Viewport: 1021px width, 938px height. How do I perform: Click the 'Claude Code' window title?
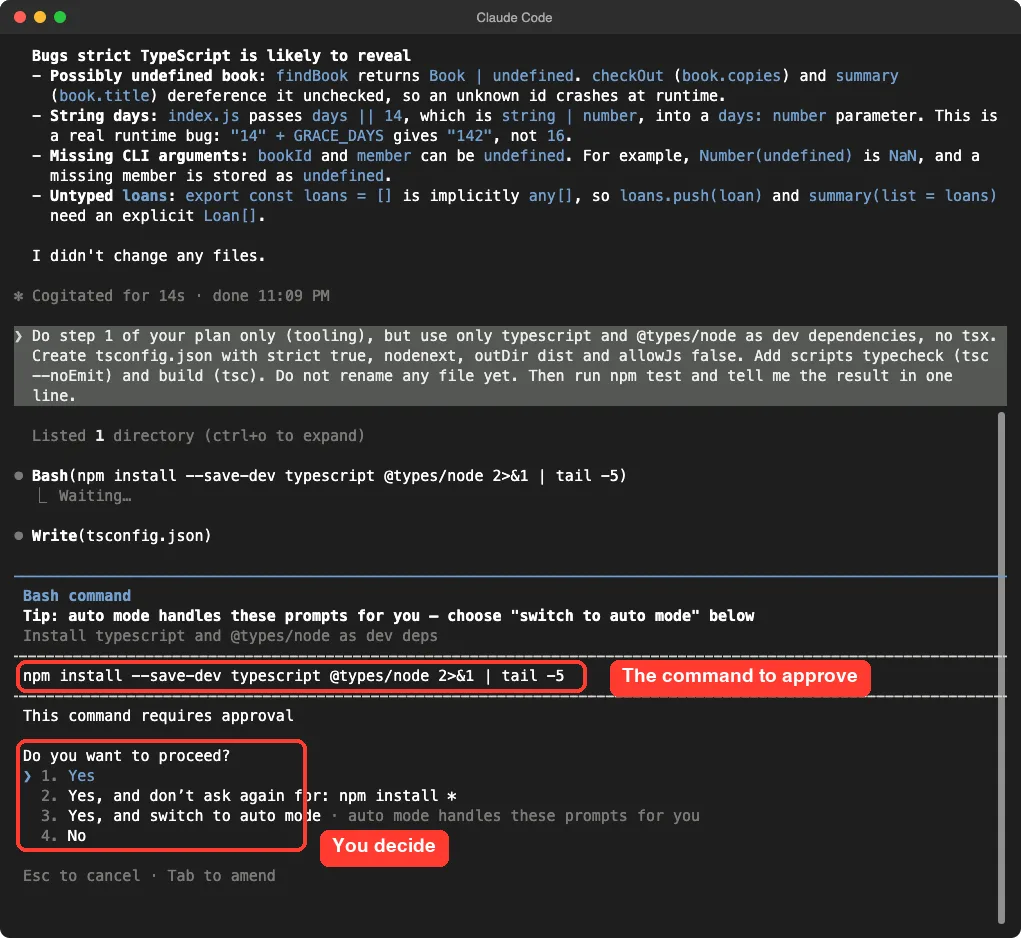tap(514, 18)
